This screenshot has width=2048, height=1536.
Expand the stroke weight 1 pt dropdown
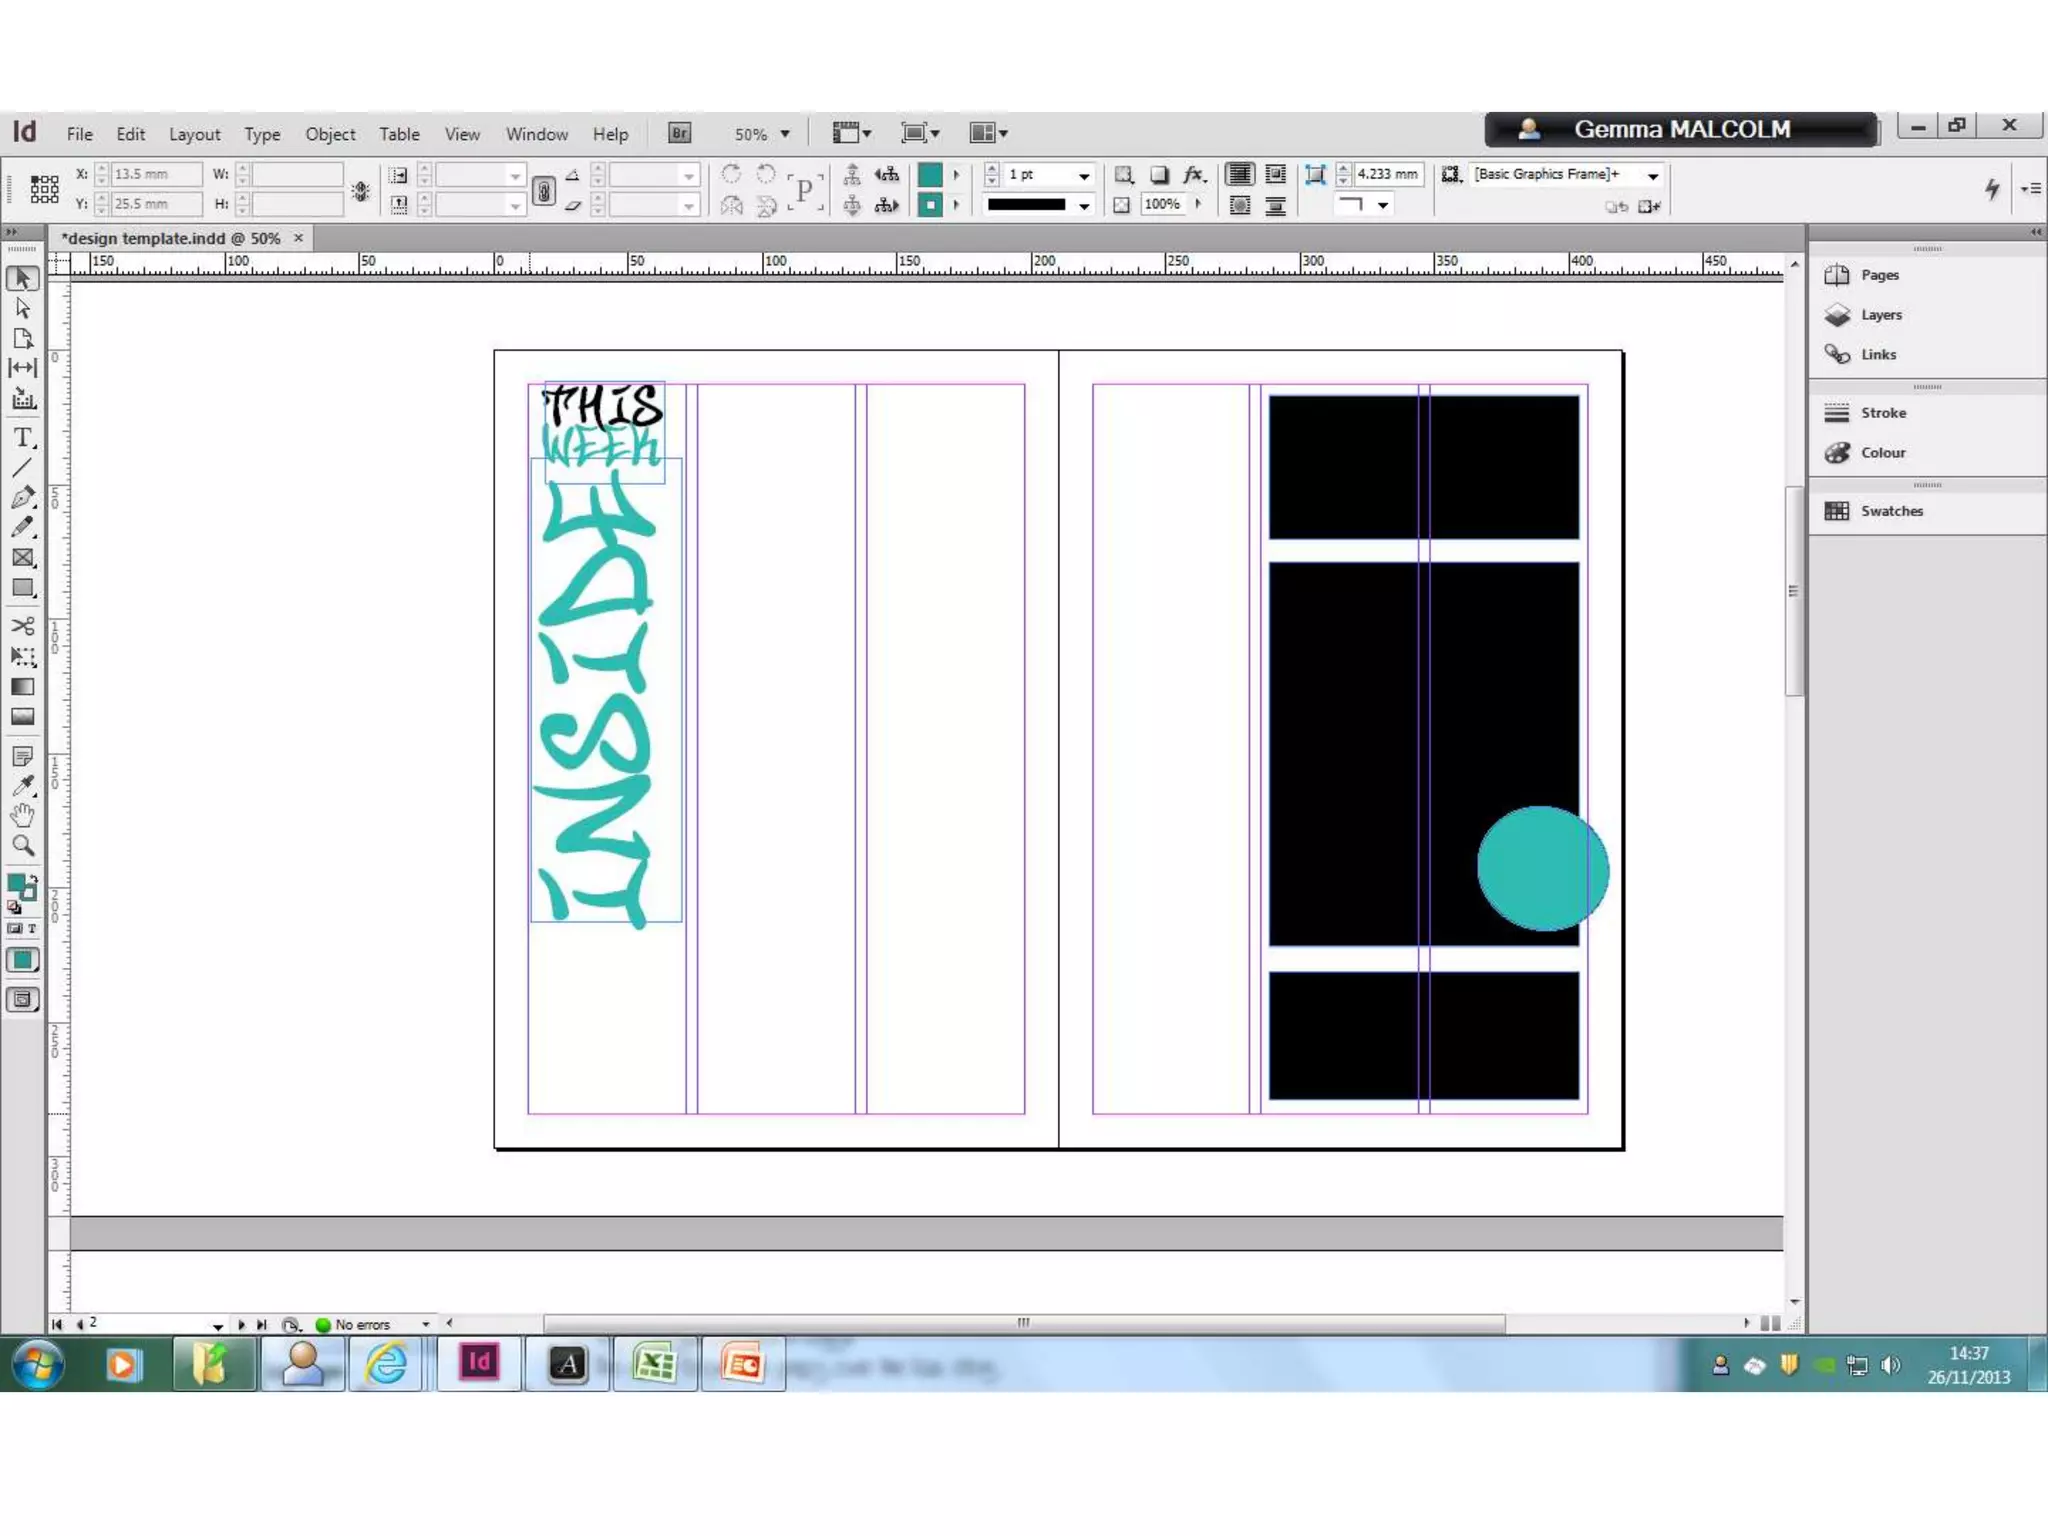tap(1084, 175)
